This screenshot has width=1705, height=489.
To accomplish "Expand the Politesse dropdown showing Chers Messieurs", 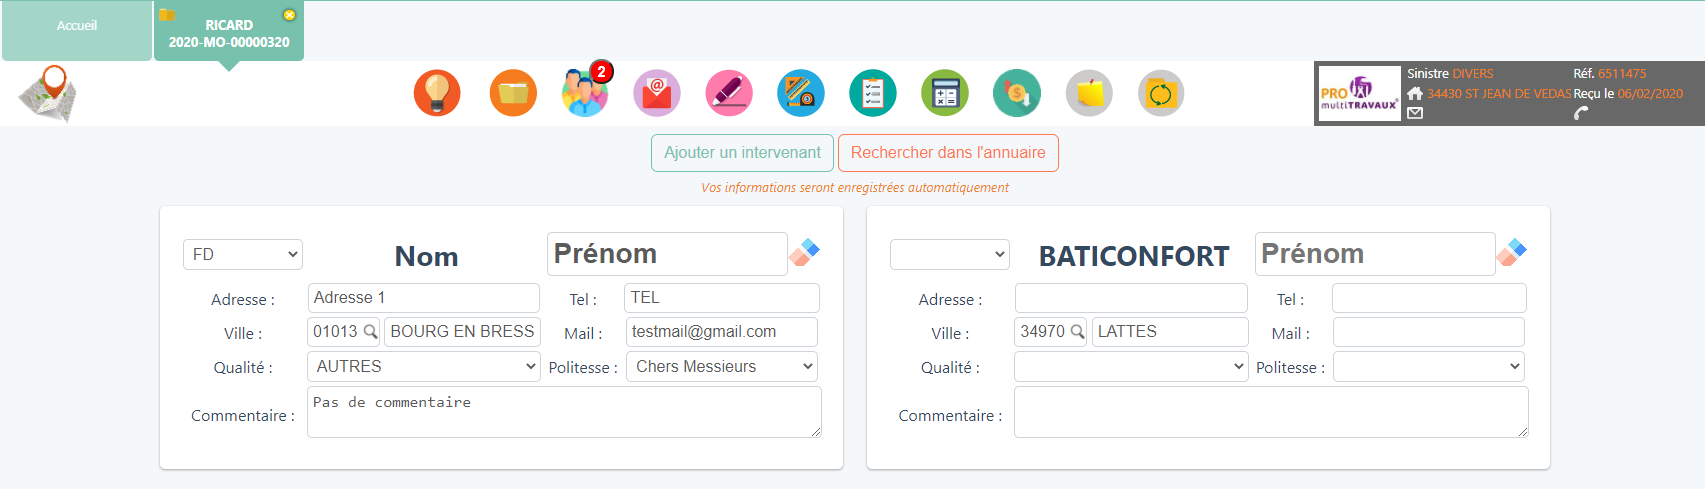I will pyautogui.click(x=722, y=367).
